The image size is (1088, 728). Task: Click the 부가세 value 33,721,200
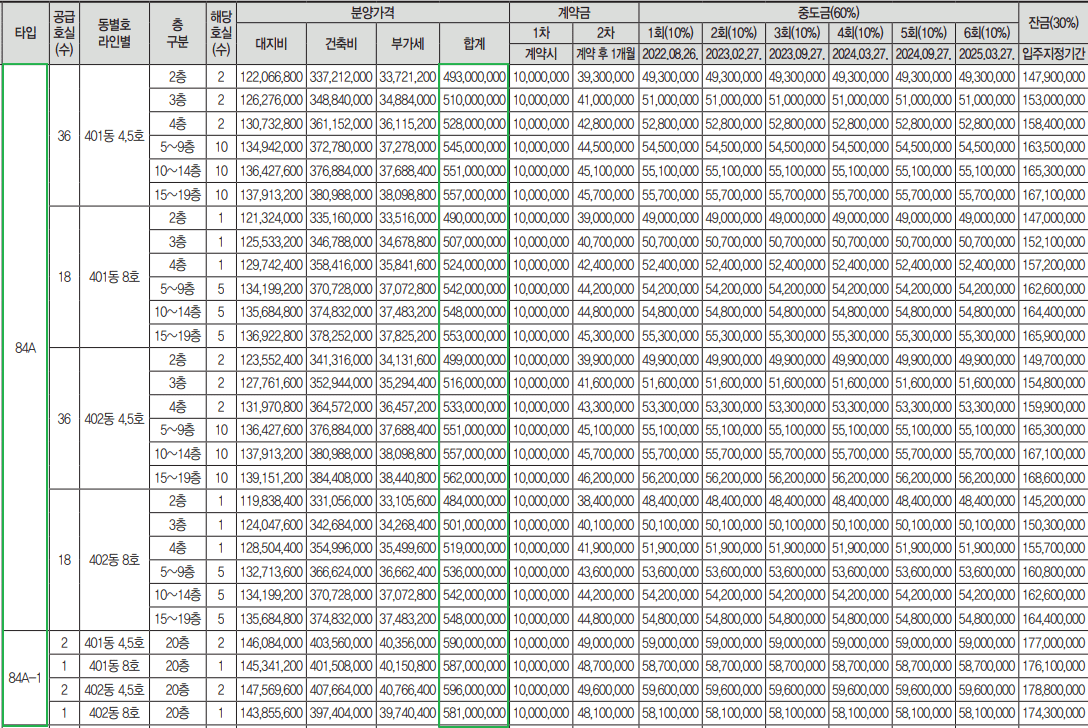(x=407, y=76)
